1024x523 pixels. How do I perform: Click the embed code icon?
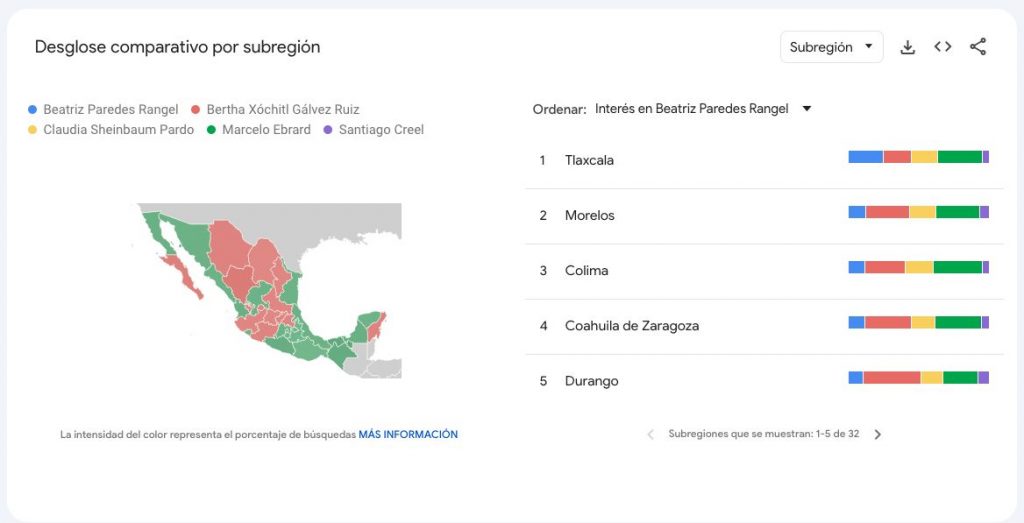942,47
